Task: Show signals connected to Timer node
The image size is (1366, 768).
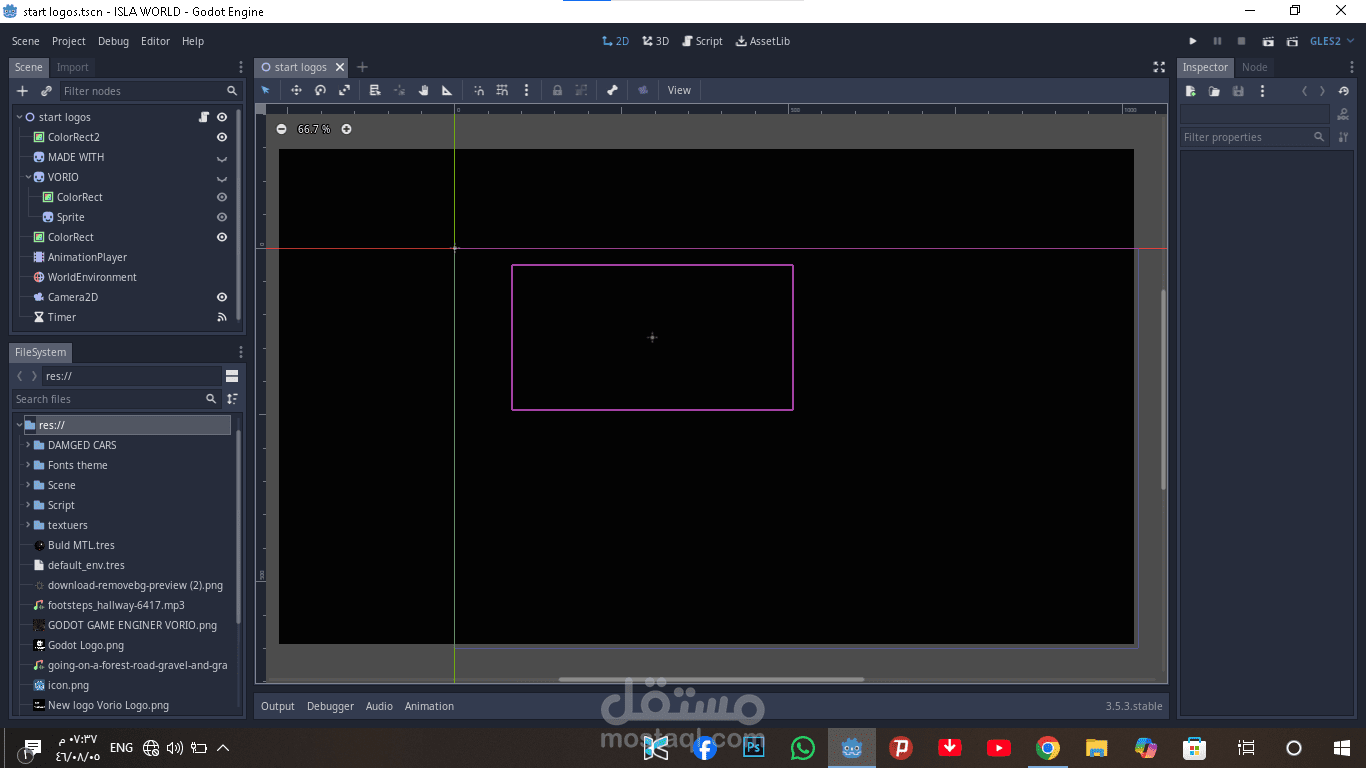Action: point(222,317)
